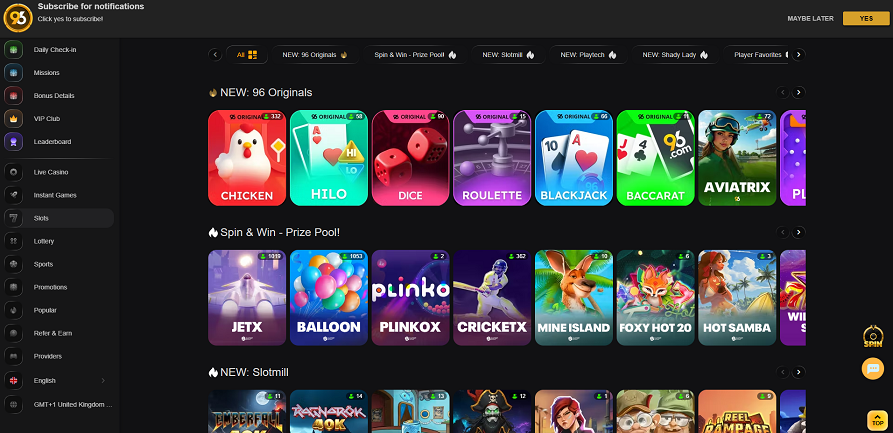Screen dimensions: 893x433
Task: Open the Mine Island game thumbnail
Action: pos(574,298)
